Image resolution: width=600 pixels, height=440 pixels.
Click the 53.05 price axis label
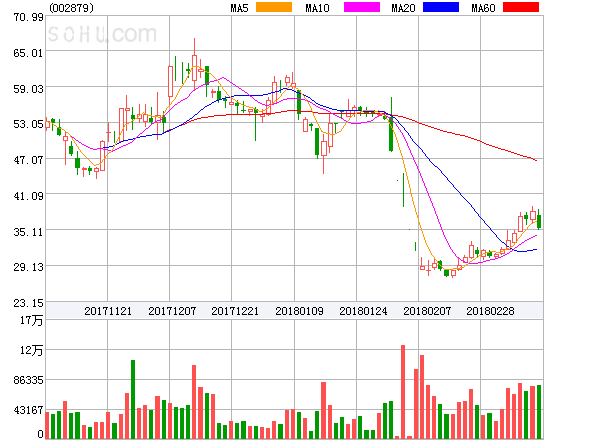click(28, 124)
